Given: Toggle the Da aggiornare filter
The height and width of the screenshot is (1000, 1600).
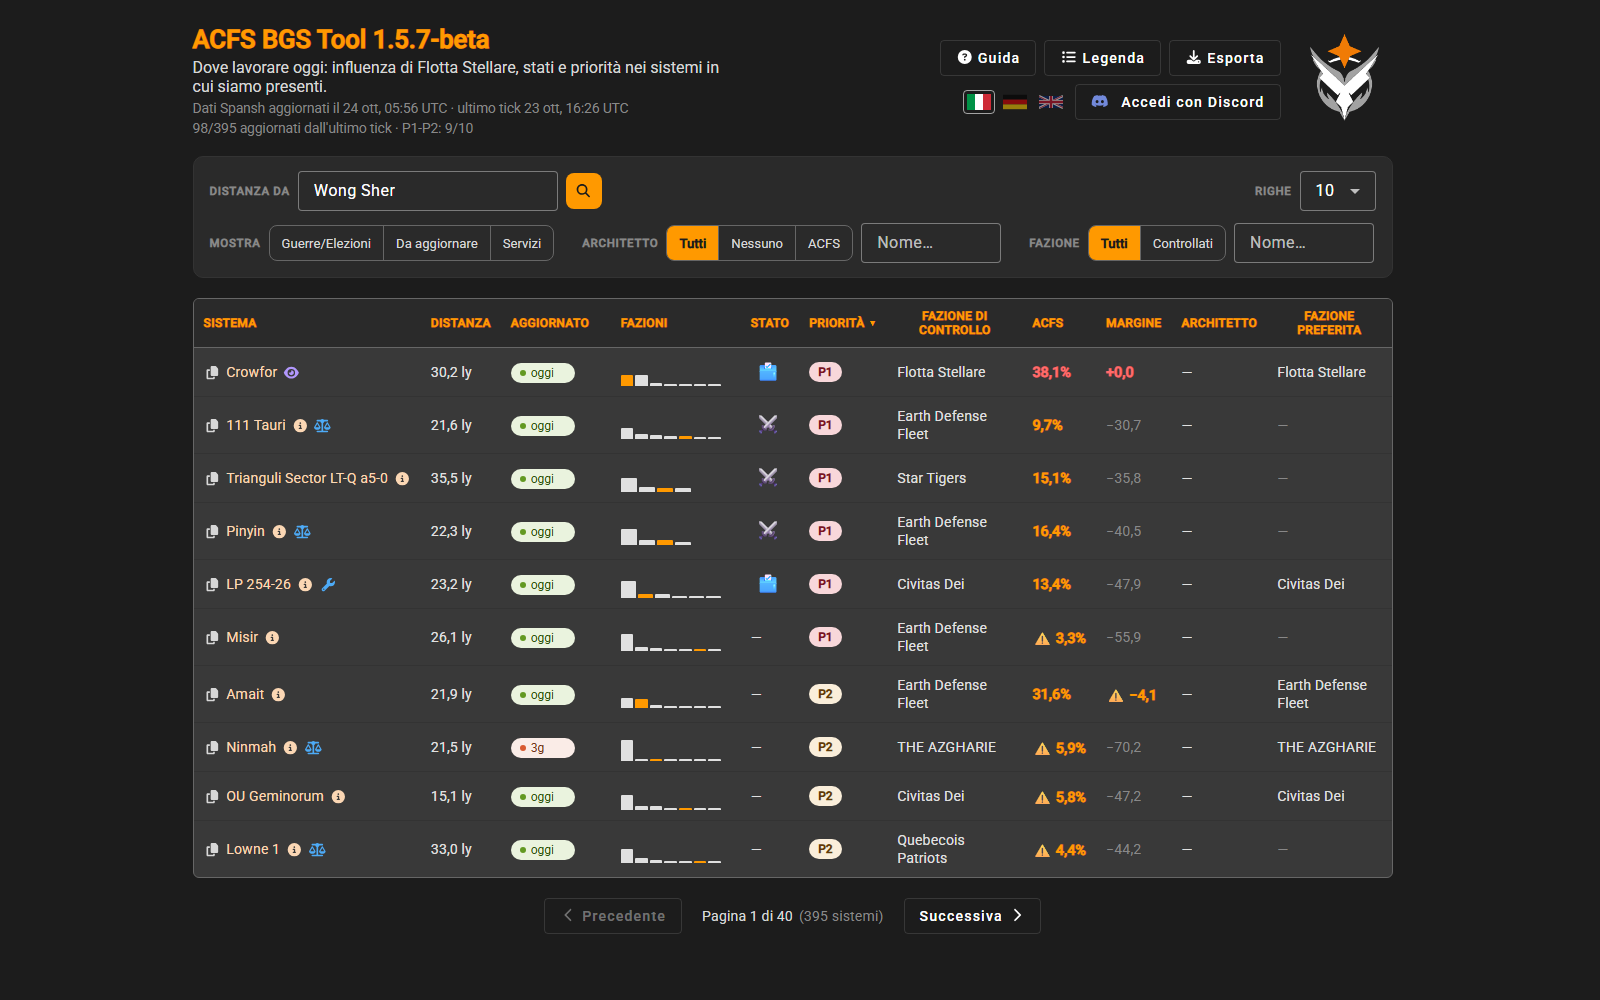Looking at the screenshot, I should (x=437, y=243).
